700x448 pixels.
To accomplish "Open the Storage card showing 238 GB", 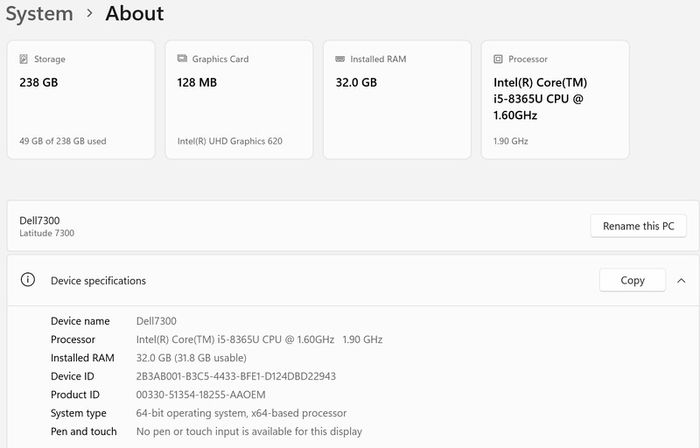I will click(81, 100).
